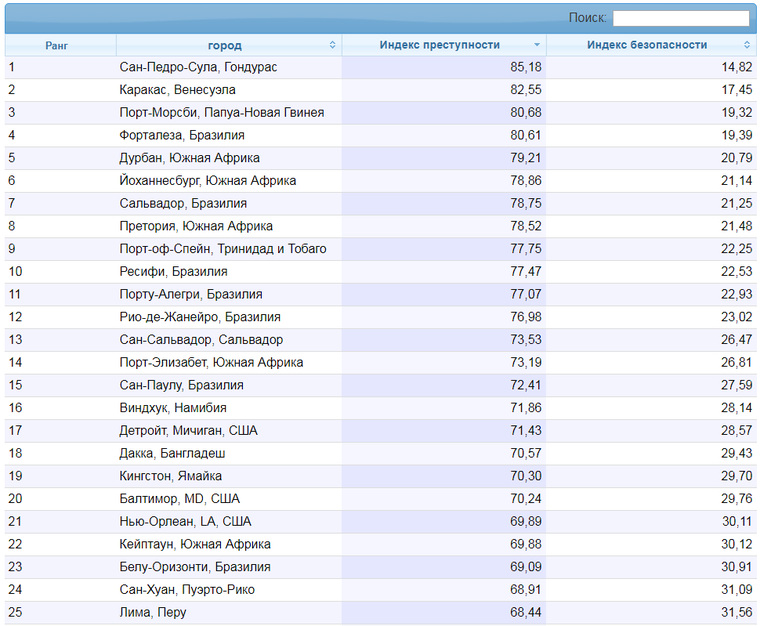Click safety index value 29,43

(737, 454)
